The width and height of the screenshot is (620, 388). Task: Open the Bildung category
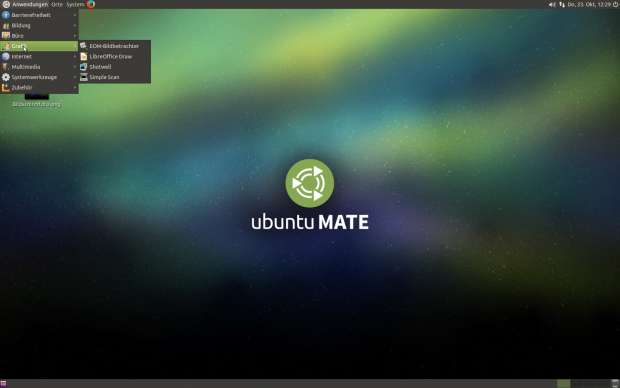tap(39, 25)
